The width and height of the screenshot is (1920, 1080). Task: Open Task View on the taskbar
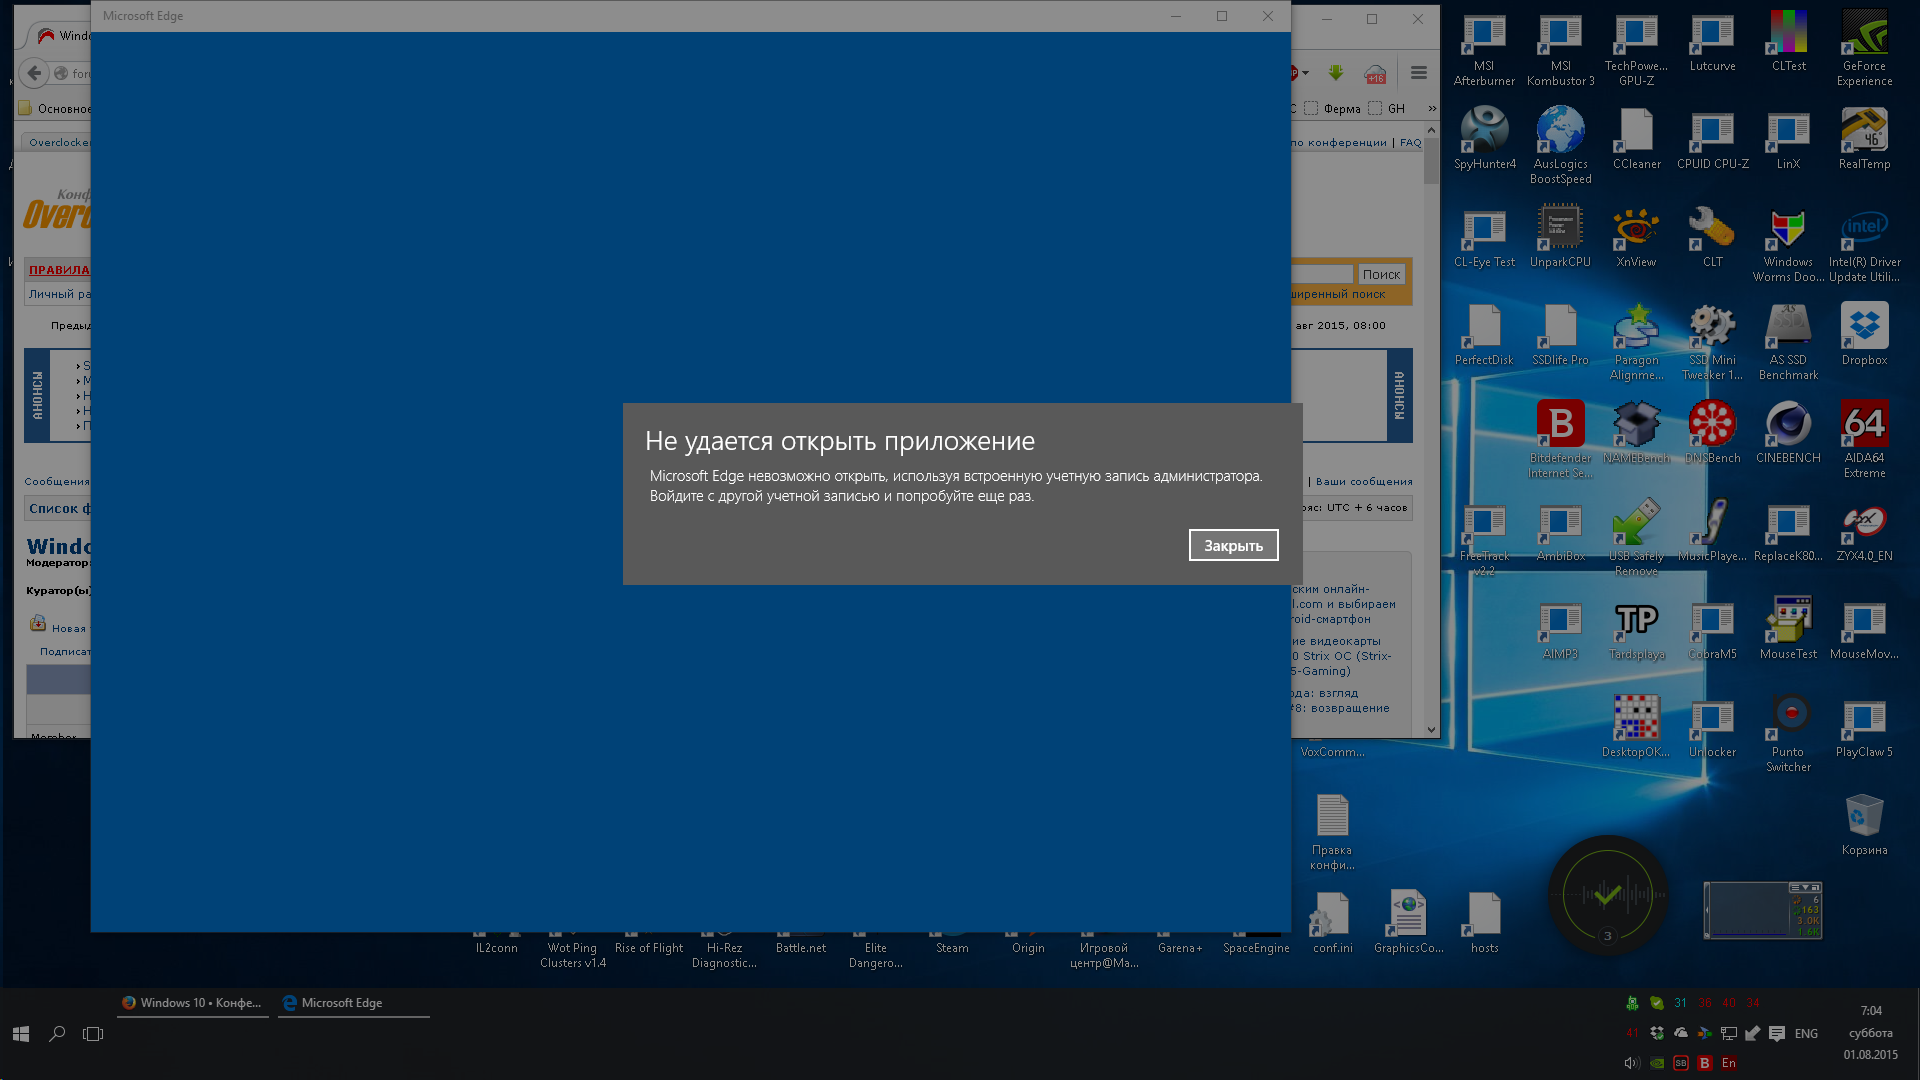tap(93, 1034)
